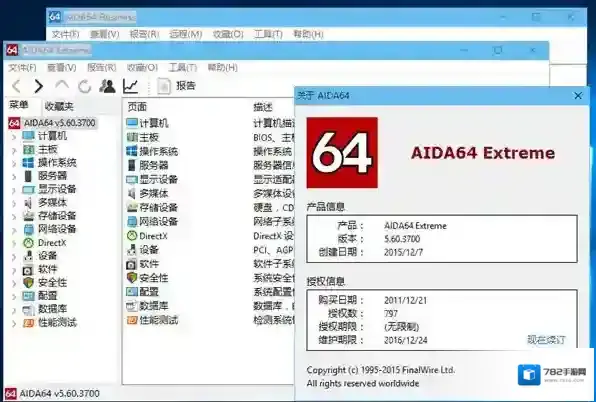The height and width of the screenshot is (402, 596).
Task: Refresh the page with the circular arrow icon
Action: click(84, 86)
